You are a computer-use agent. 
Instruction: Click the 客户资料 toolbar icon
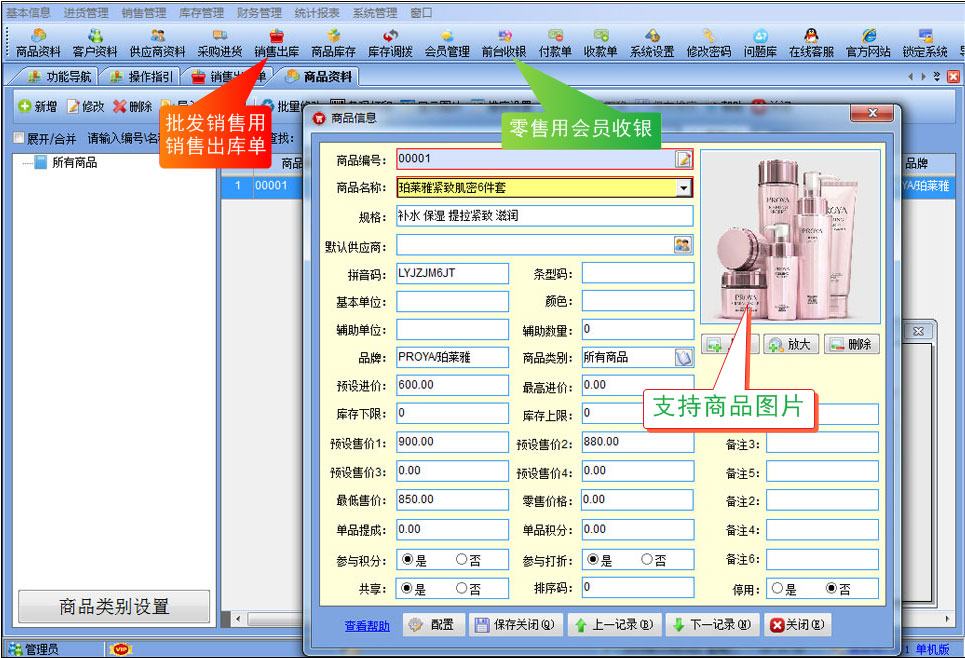click(x=95, y=43)
